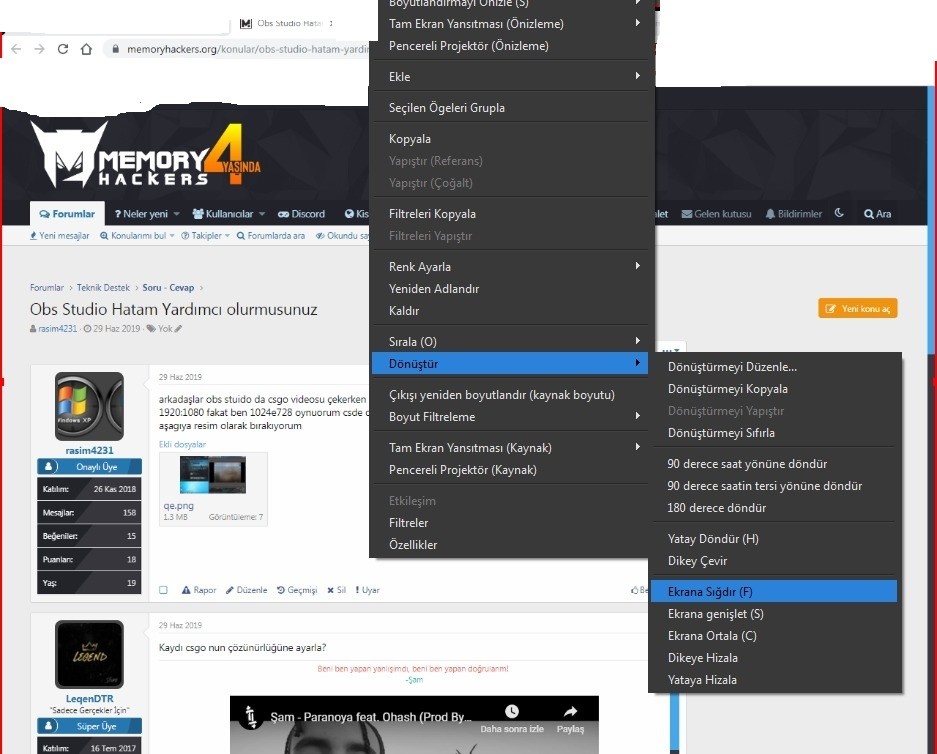Click the Memory Hackers logo
This screenshot has width=937, height=754.
point(145,155)
